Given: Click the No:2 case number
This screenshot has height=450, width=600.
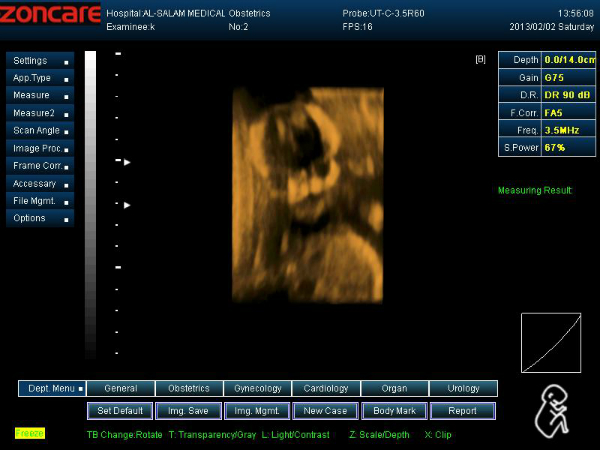Looking at the screenshot, I should 238,27.
